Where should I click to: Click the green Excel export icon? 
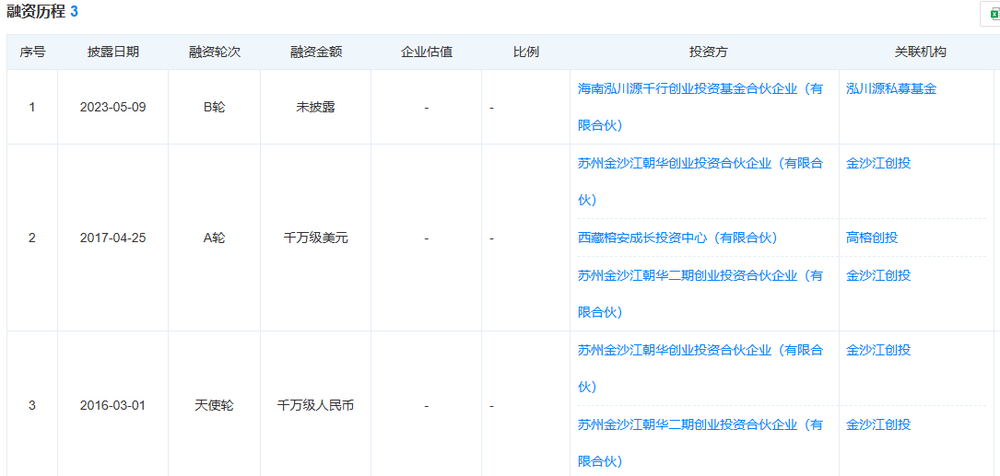pyautogui.click(x=994, y=14)
